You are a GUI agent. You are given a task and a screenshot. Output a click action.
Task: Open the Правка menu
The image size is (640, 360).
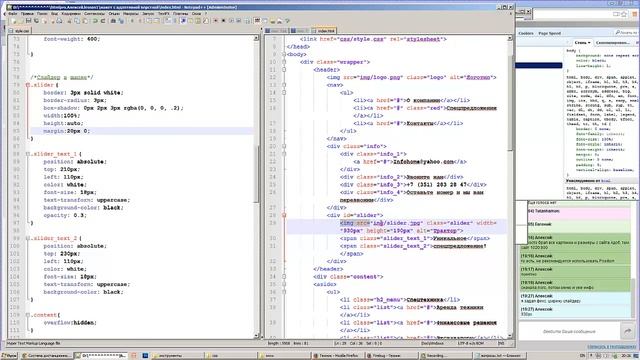27,13
